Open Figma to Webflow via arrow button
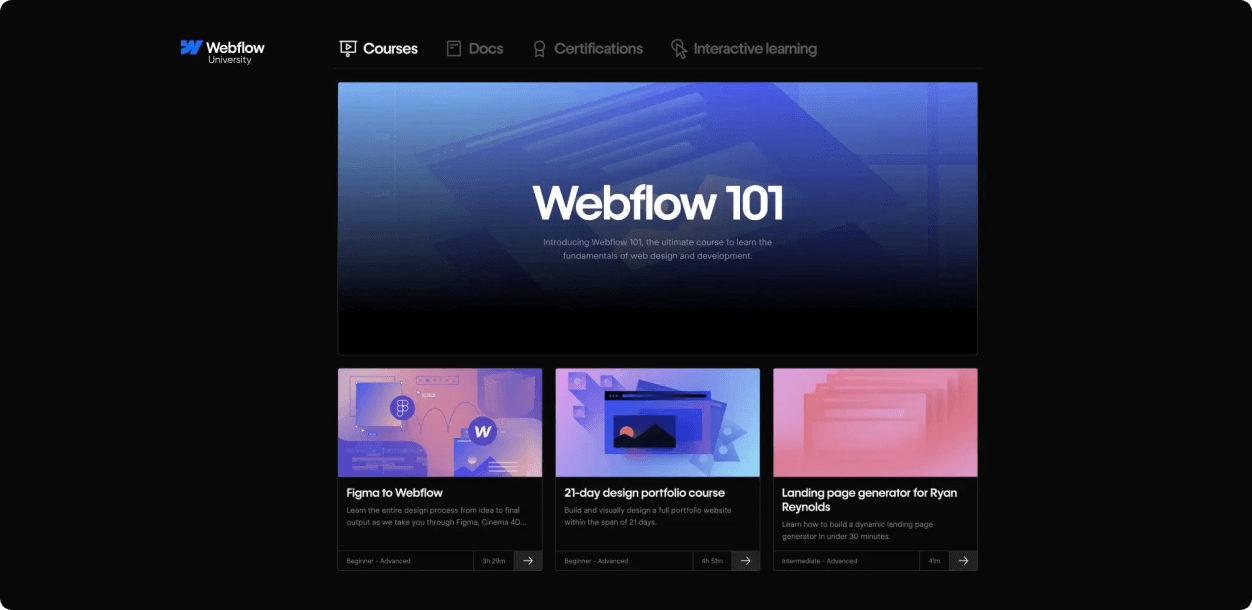This screenshot has width=1252, height=610. point(528,561)
